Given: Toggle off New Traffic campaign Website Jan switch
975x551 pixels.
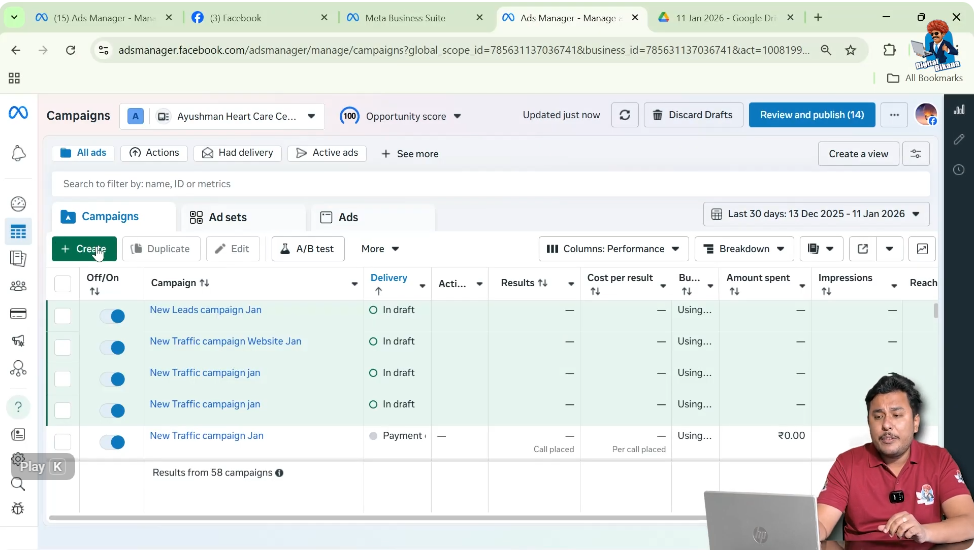Looking at the screenshot, I should pos(113,348).
